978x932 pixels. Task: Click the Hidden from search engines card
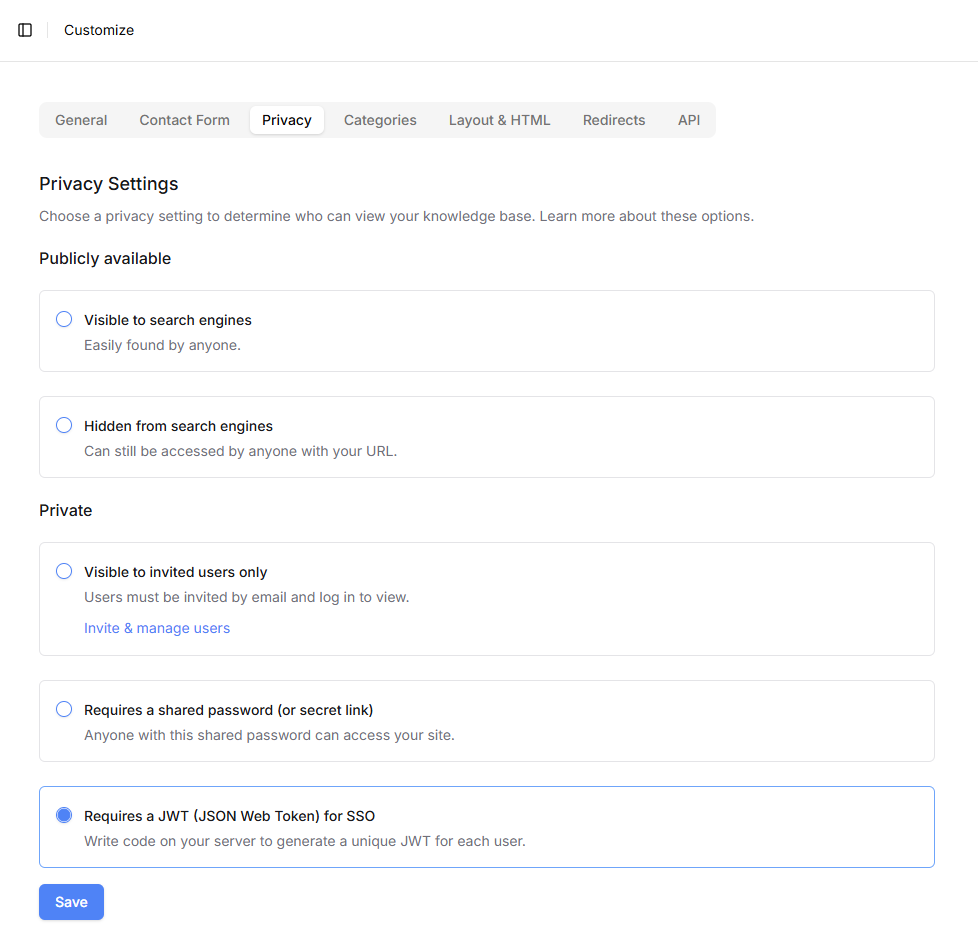click(x=487, y=437)
